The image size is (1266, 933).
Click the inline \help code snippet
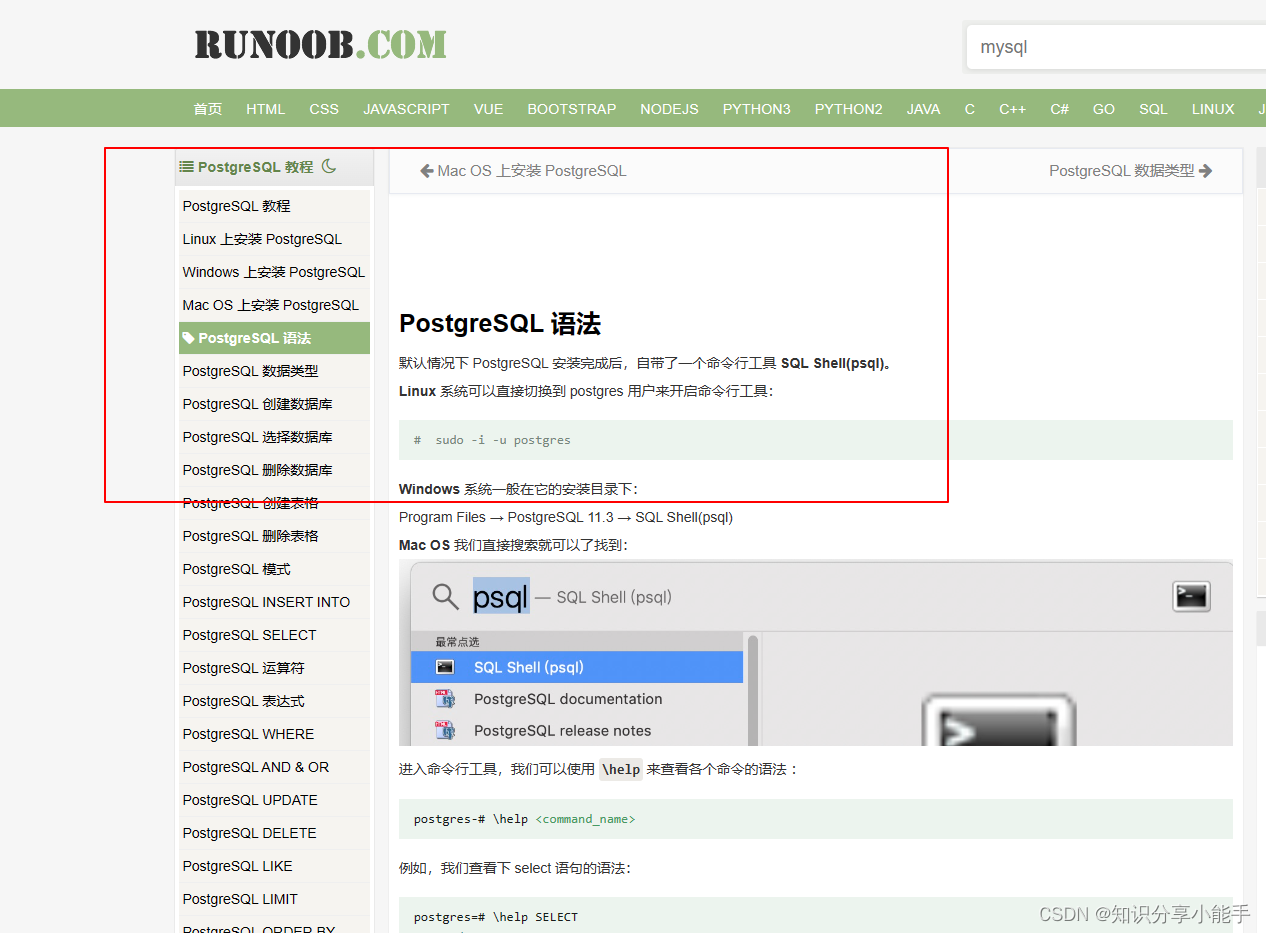(x=620, y=769)
